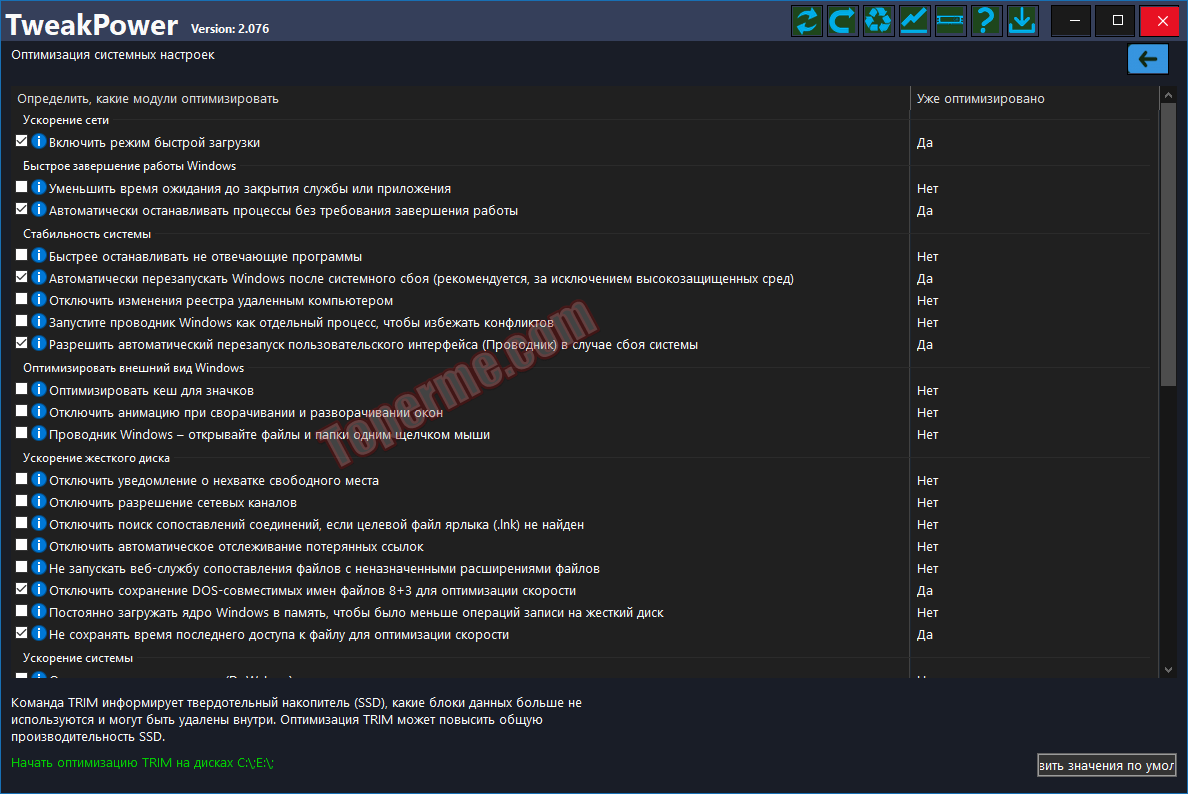Info icon for 'Постоянно загружать ядро Windows'
Image resolution: width=1188 pixels, height=794 pixels.
(x=39, y=612)
